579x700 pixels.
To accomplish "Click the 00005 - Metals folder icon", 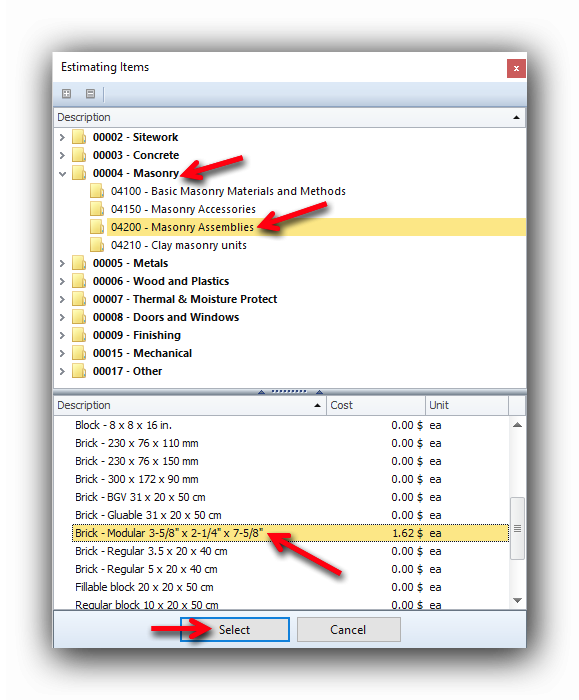I will 79,263.
